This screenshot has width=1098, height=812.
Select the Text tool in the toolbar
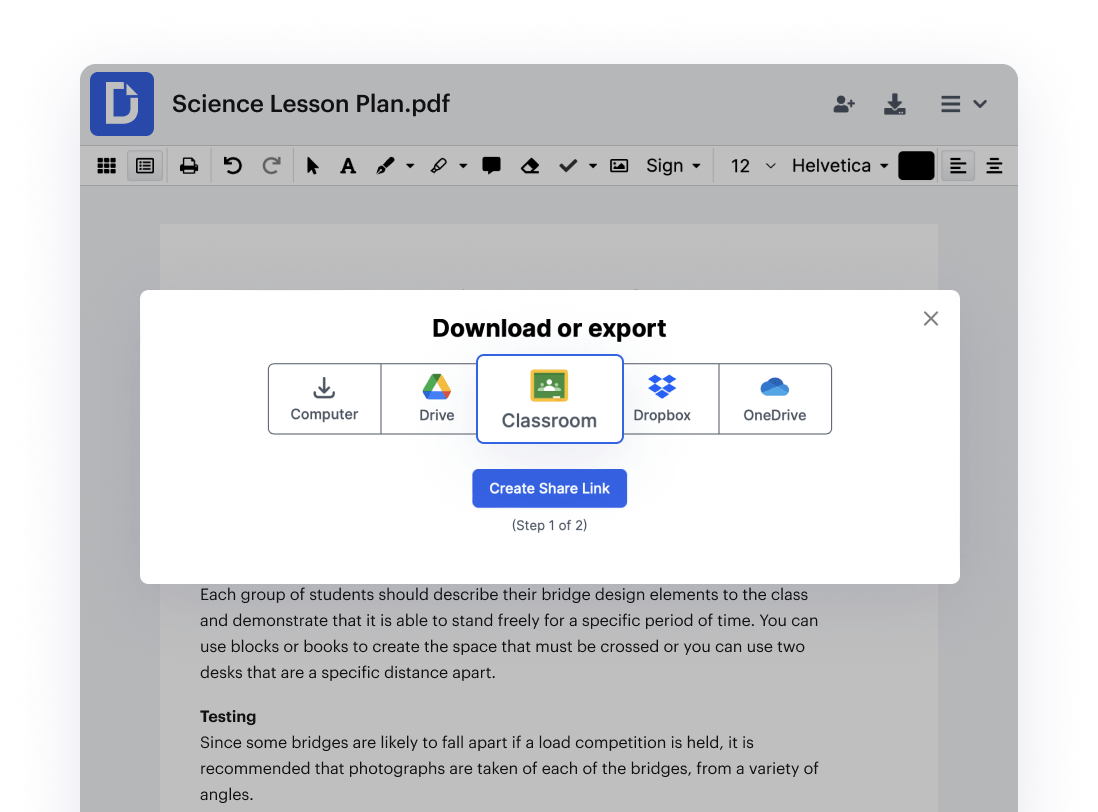point(347,165)
